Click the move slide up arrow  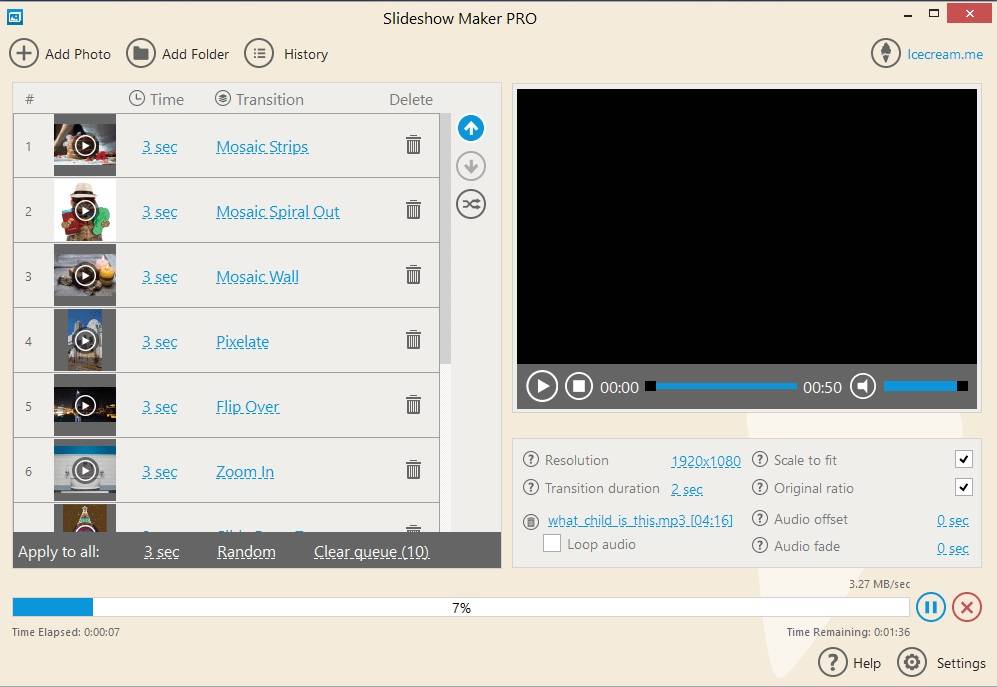click(471, 128)
